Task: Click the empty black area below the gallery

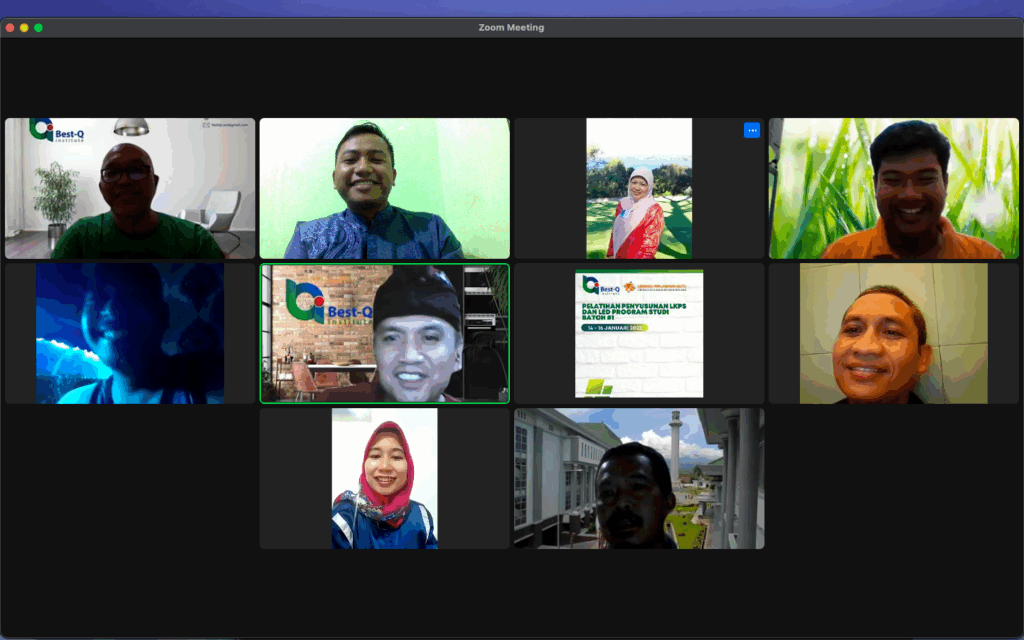Action: (x=511, y=595)
